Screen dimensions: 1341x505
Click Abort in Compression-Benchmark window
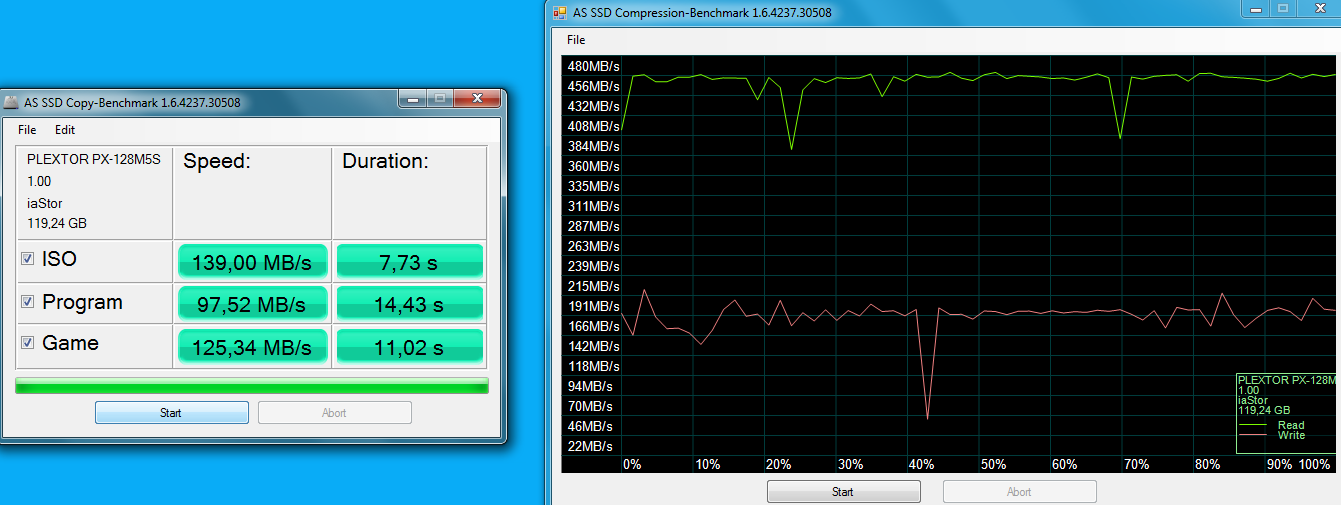[1019, 492]
